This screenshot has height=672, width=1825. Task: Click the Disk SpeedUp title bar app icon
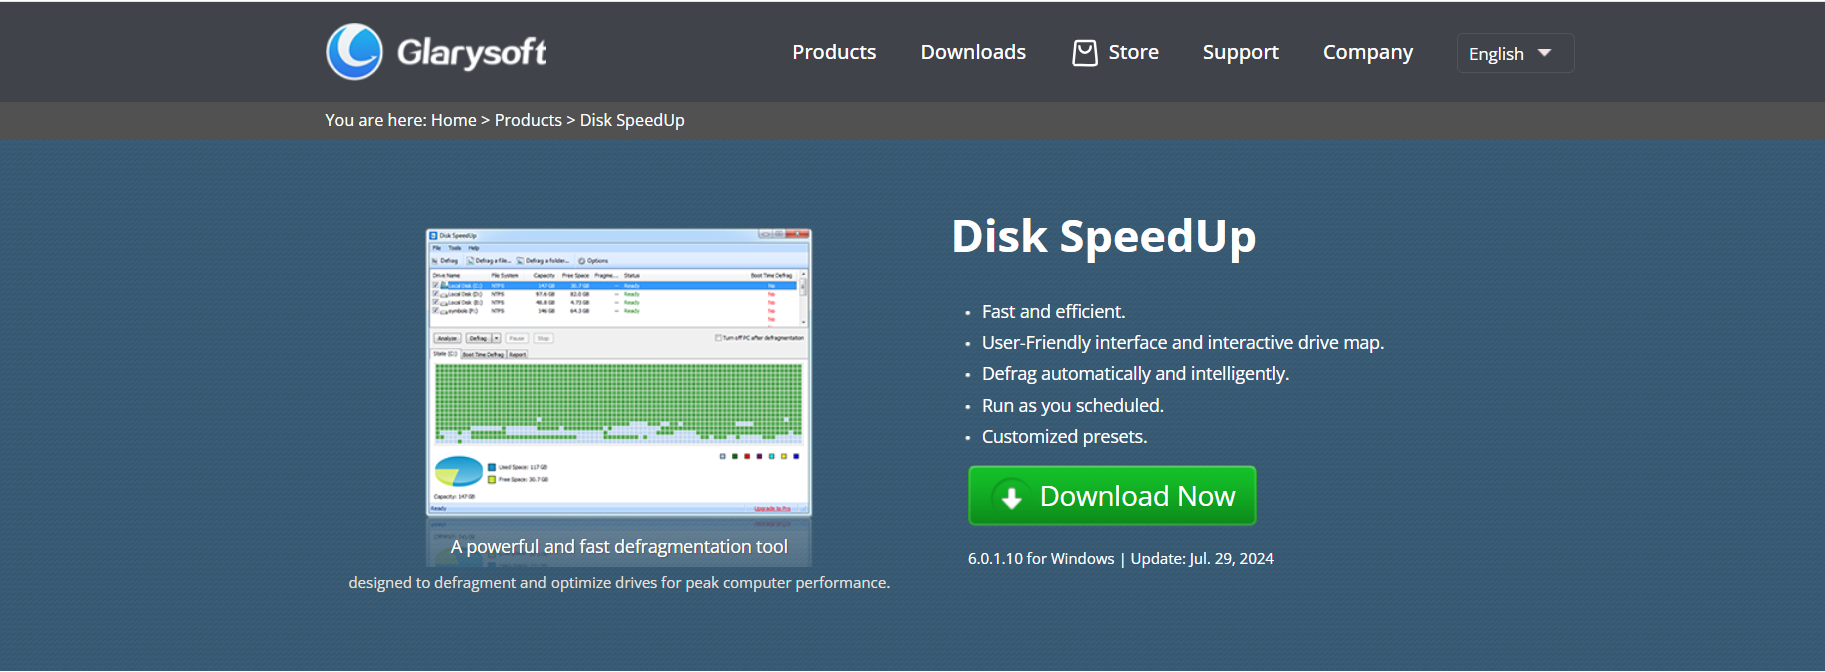[434, 236]
